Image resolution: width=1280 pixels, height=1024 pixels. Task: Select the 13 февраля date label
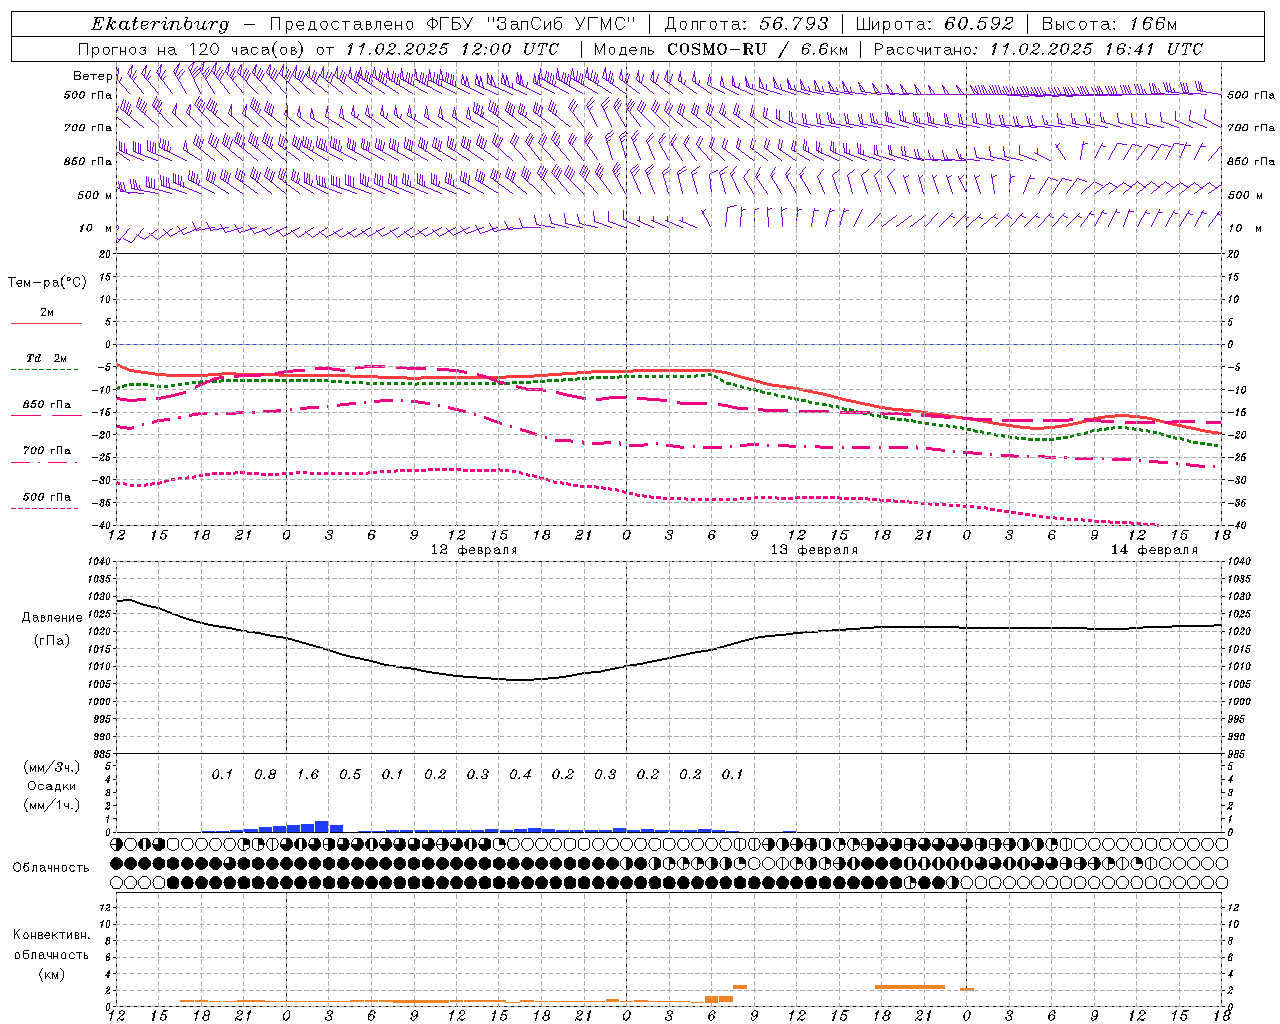pyautogui.click(x=814, y=550)
